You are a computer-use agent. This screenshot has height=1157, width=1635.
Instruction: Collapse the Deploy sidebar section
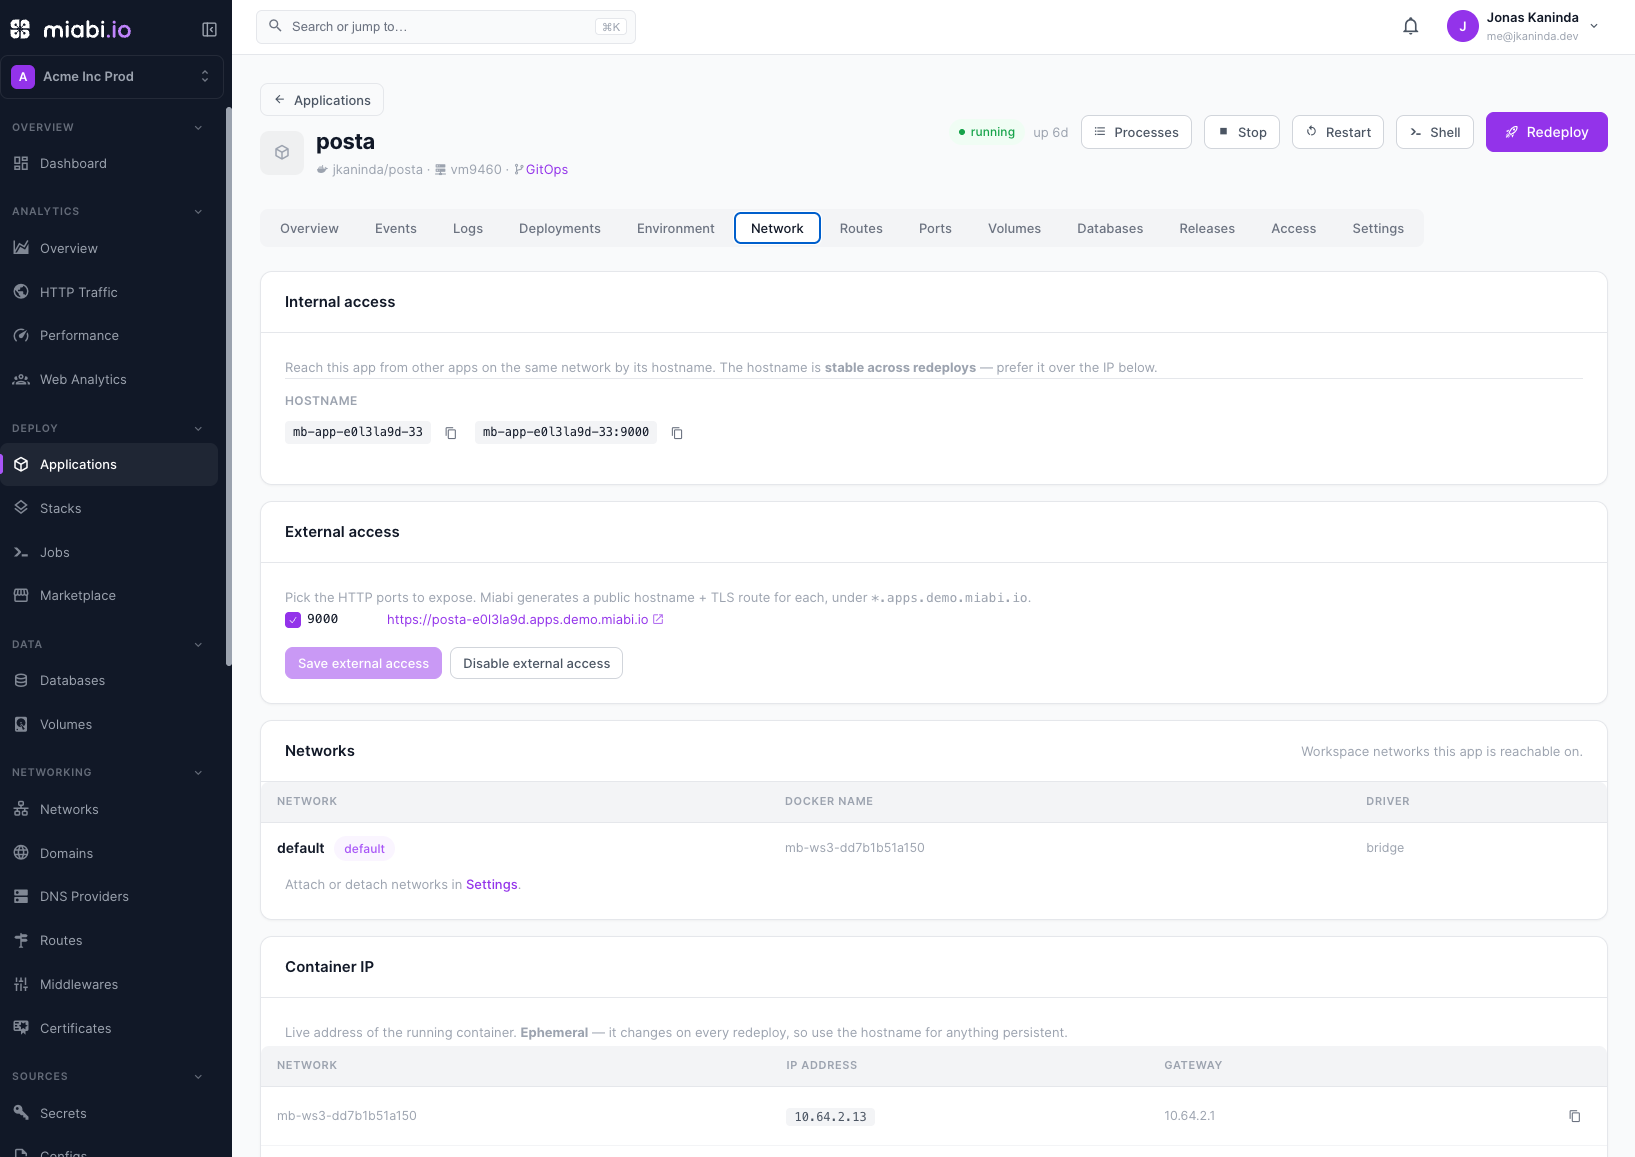(198, 429)
